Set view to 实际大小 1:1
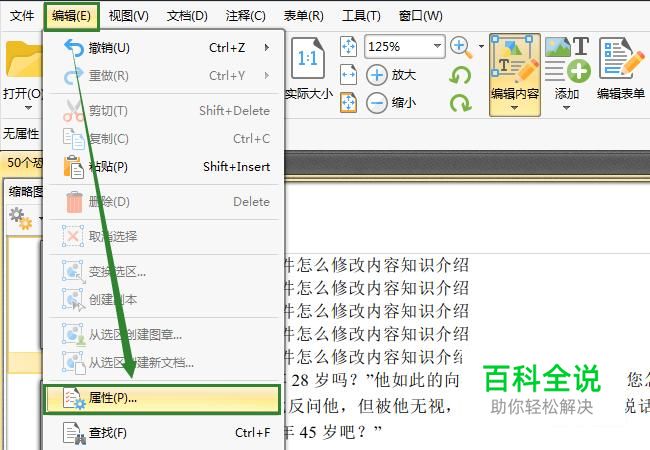The width and height of the screenshot is (650, 450). coord(309,68)
